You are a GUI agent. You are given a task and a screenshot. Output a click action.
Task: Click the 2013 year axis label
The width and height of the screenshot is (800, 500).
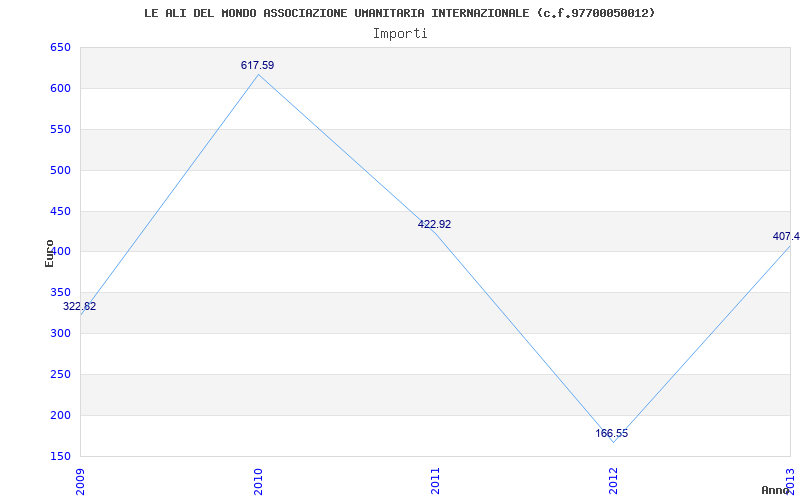(790, 481)
